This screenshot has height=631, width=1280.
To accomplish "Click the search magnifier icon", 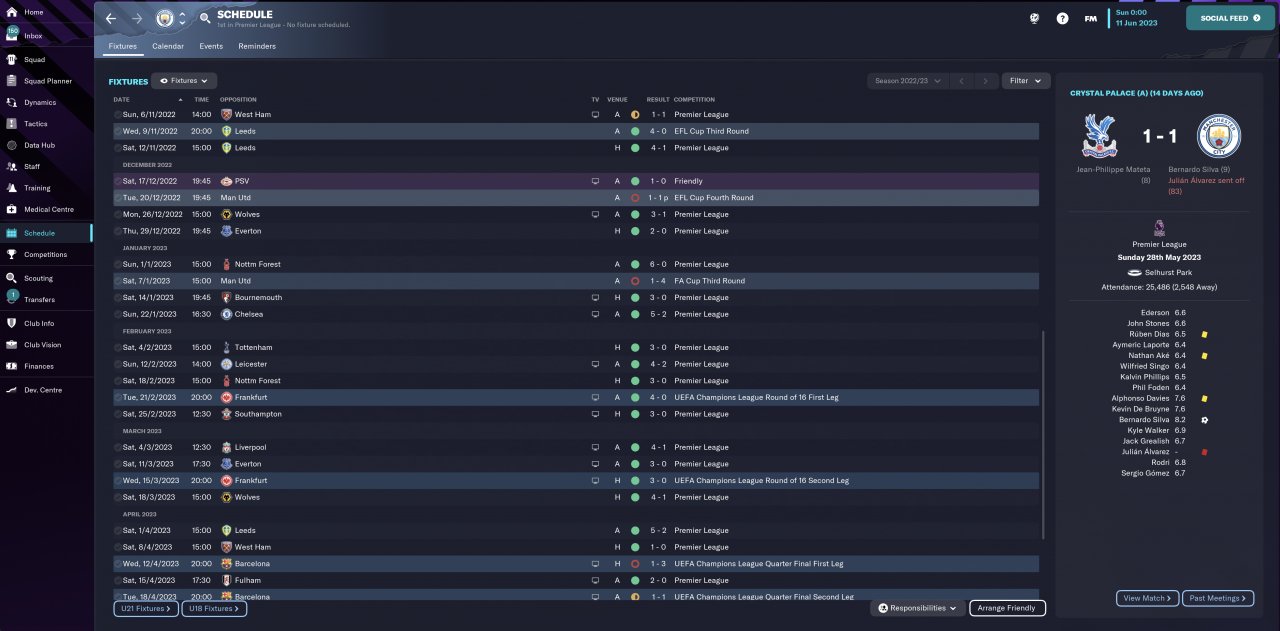I will point(205,18).
